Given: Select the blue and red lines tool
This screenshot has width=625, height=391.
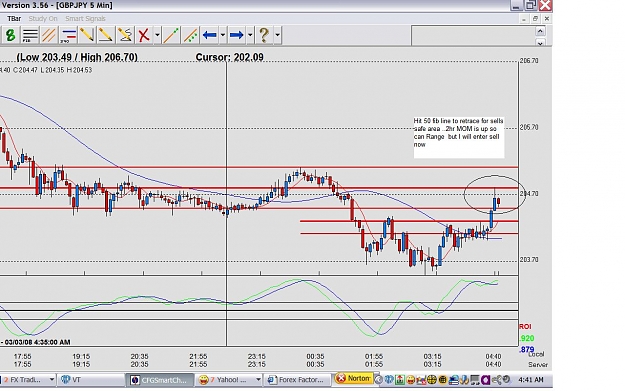Looking at the screenshot, I should pos(68,35).
